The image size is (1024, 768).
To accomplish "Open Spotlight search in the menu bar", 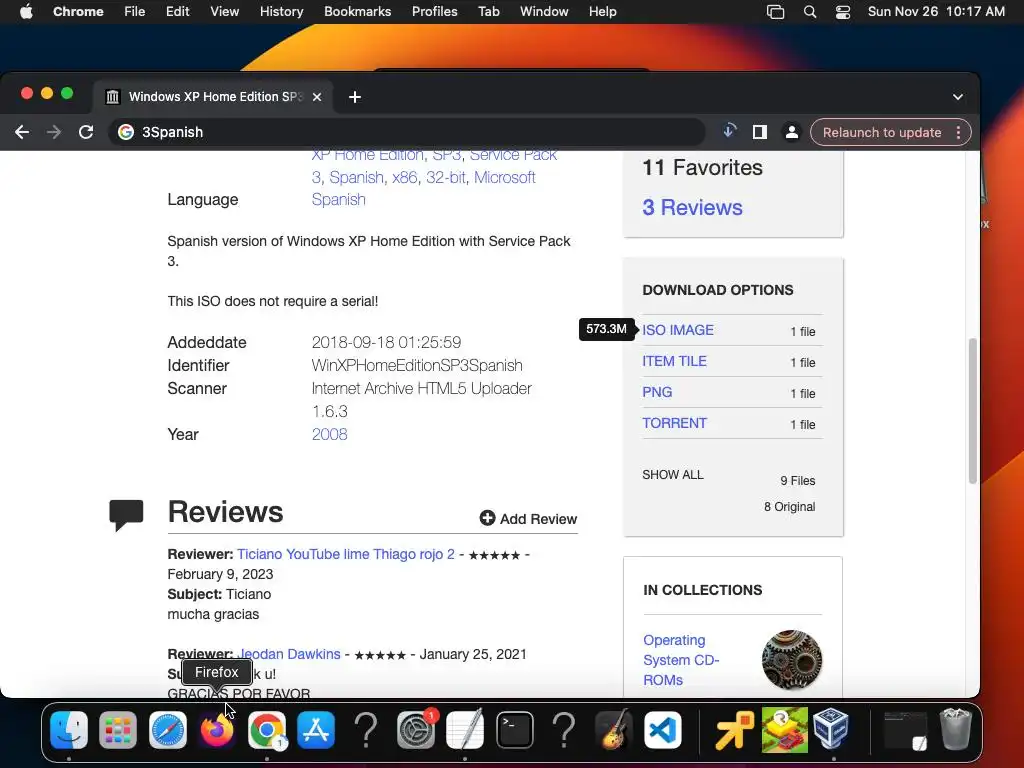I will 810,11.
